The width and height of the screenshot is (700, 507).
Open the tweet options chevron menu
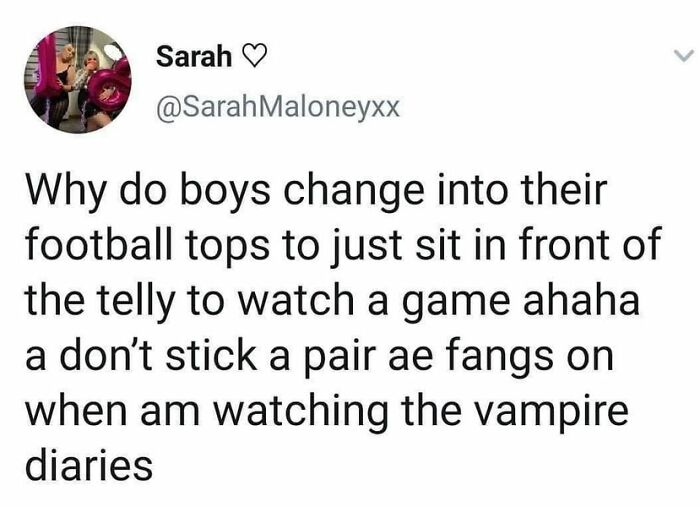click(683, 56)
